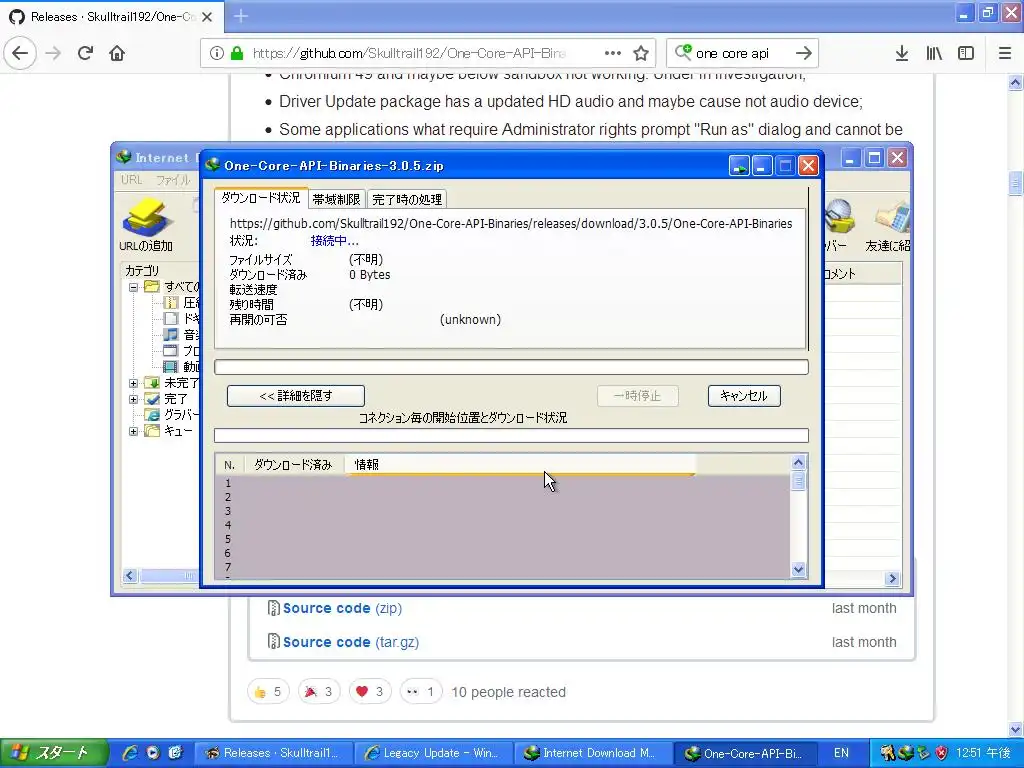Launch Internet Explorer from quick launch
The width and height of the screenshot is (1024, 768).
pyautogui.click(x=131, y=752)
